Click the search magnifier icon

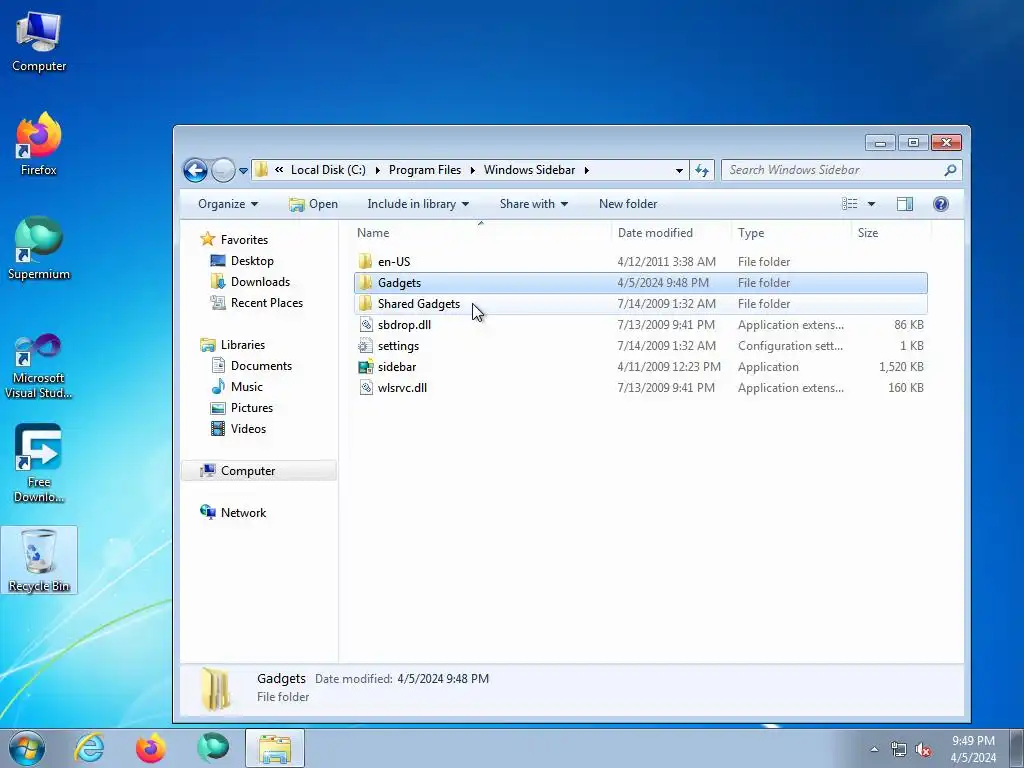(950, 170)
